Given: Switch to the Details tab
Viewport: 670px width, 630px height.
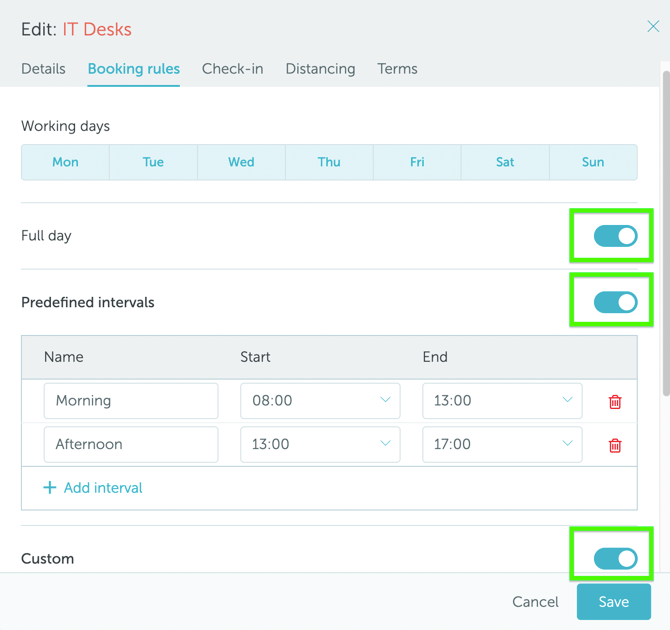Looking at the screenshot, I should point(43,69).
